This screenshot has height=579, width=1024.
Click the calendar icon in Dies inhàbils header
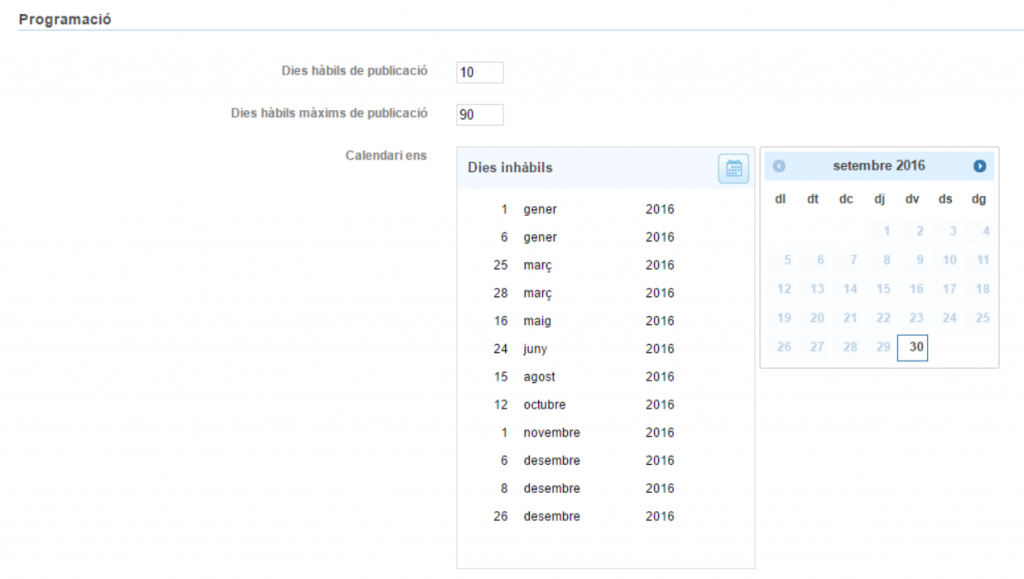click(x=733, y=168)
